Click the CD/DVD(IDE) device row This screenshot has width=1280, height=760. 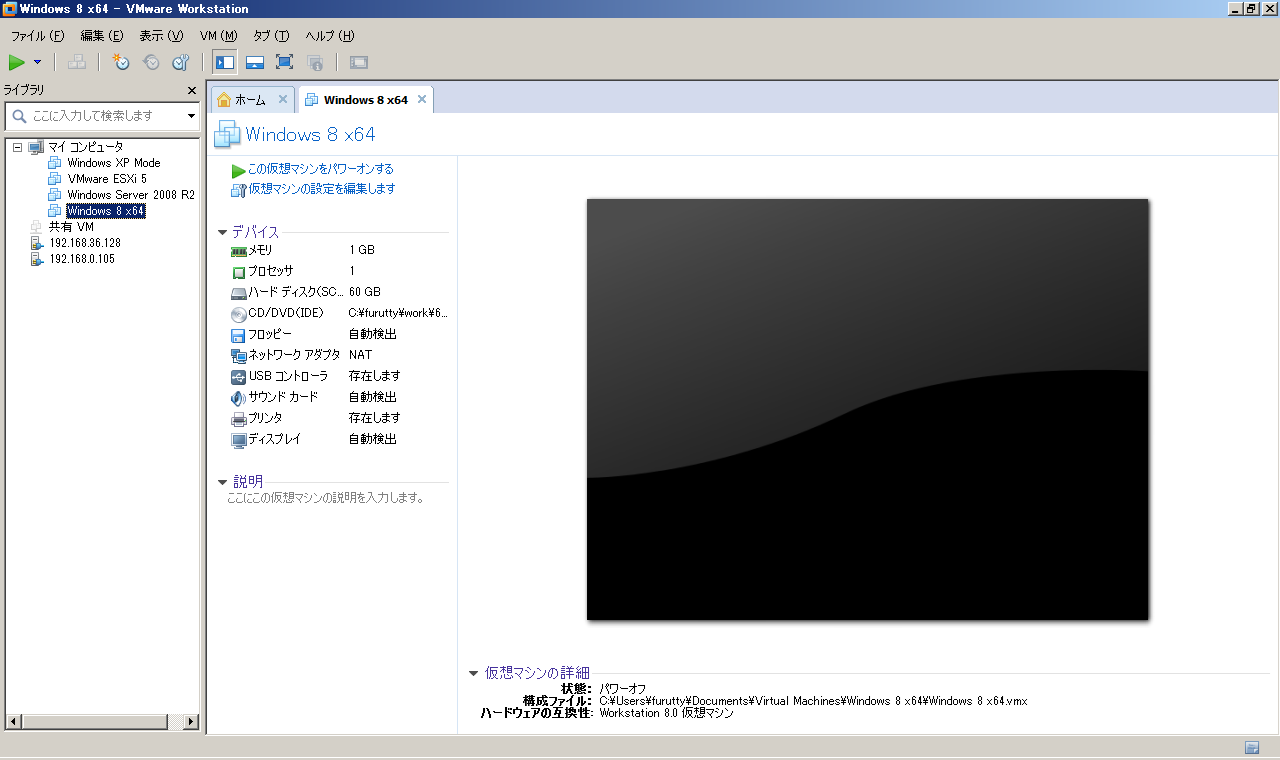(x=339, y=313)
